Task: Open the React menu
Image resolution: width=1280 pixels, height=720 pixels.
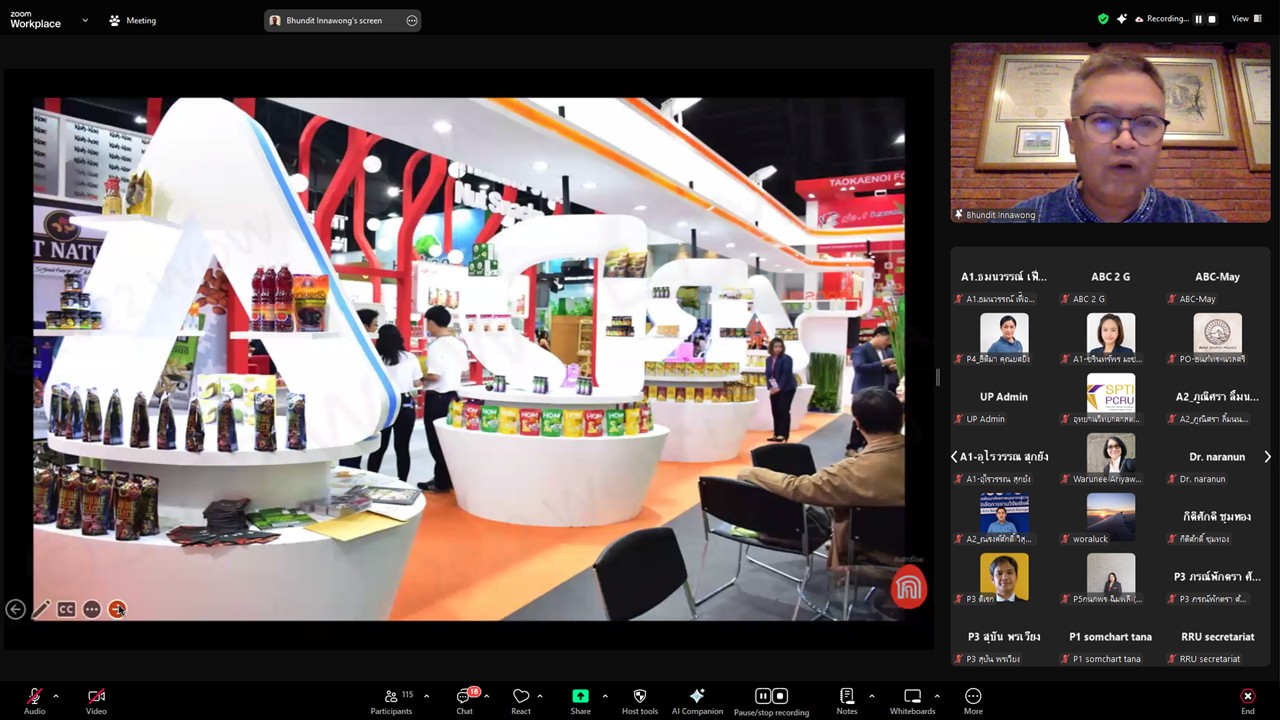Action: point(521,701)
